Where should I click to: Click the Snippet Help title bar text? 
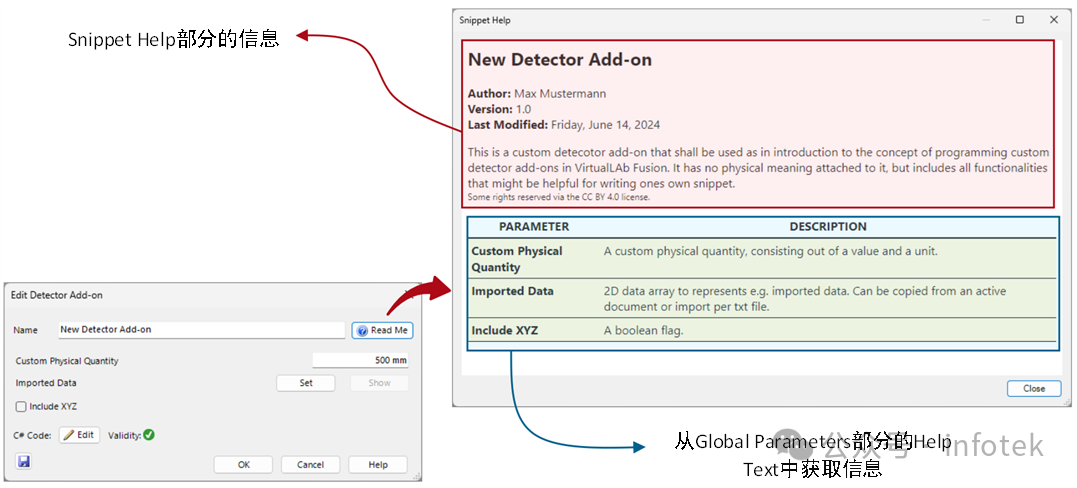(485, 21)
